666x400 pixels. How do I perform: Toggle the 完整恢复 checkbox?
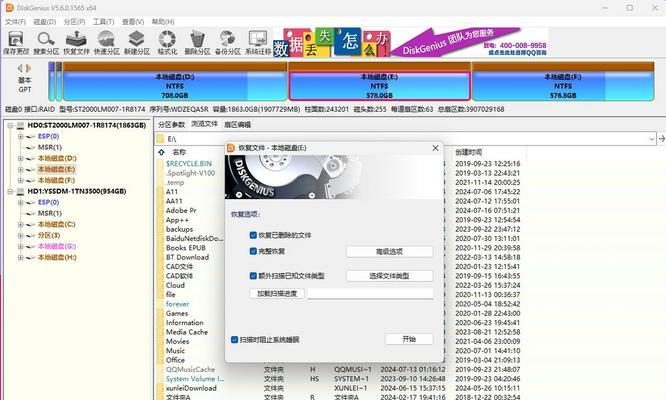253,251
